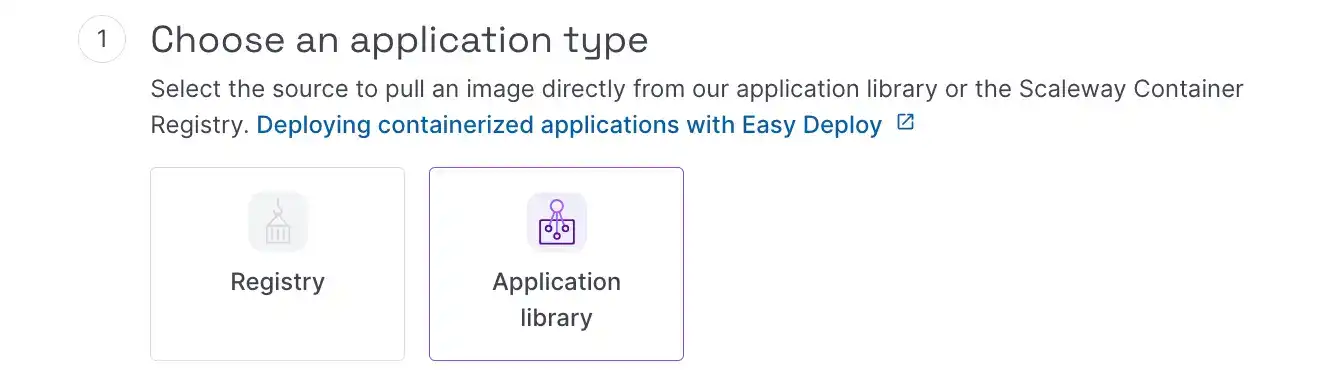The width and height of the screenshot is (1319, 387).
Task: Click Scaleway Container text in the description
Action: click(1131, 89)
